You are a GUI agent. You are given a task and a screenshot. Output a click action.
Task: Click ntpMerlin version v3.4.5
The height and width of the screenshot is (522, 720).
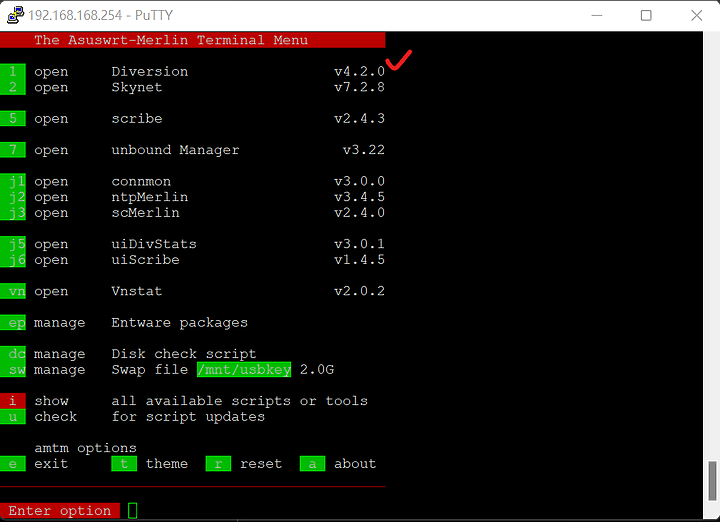(x=359, y=197)
